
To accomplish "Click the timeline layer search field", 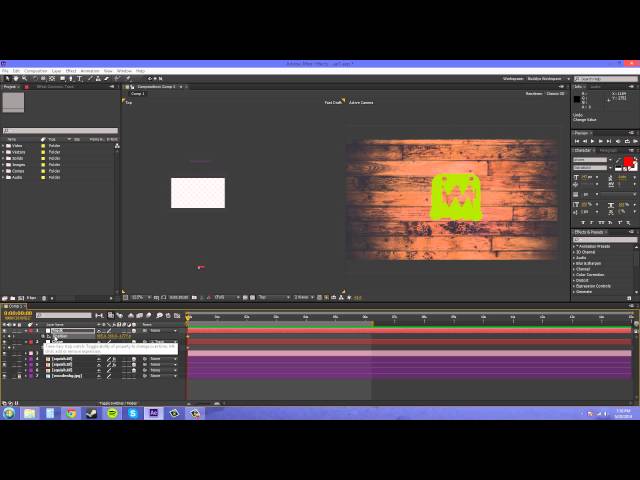I will (64, 316).
